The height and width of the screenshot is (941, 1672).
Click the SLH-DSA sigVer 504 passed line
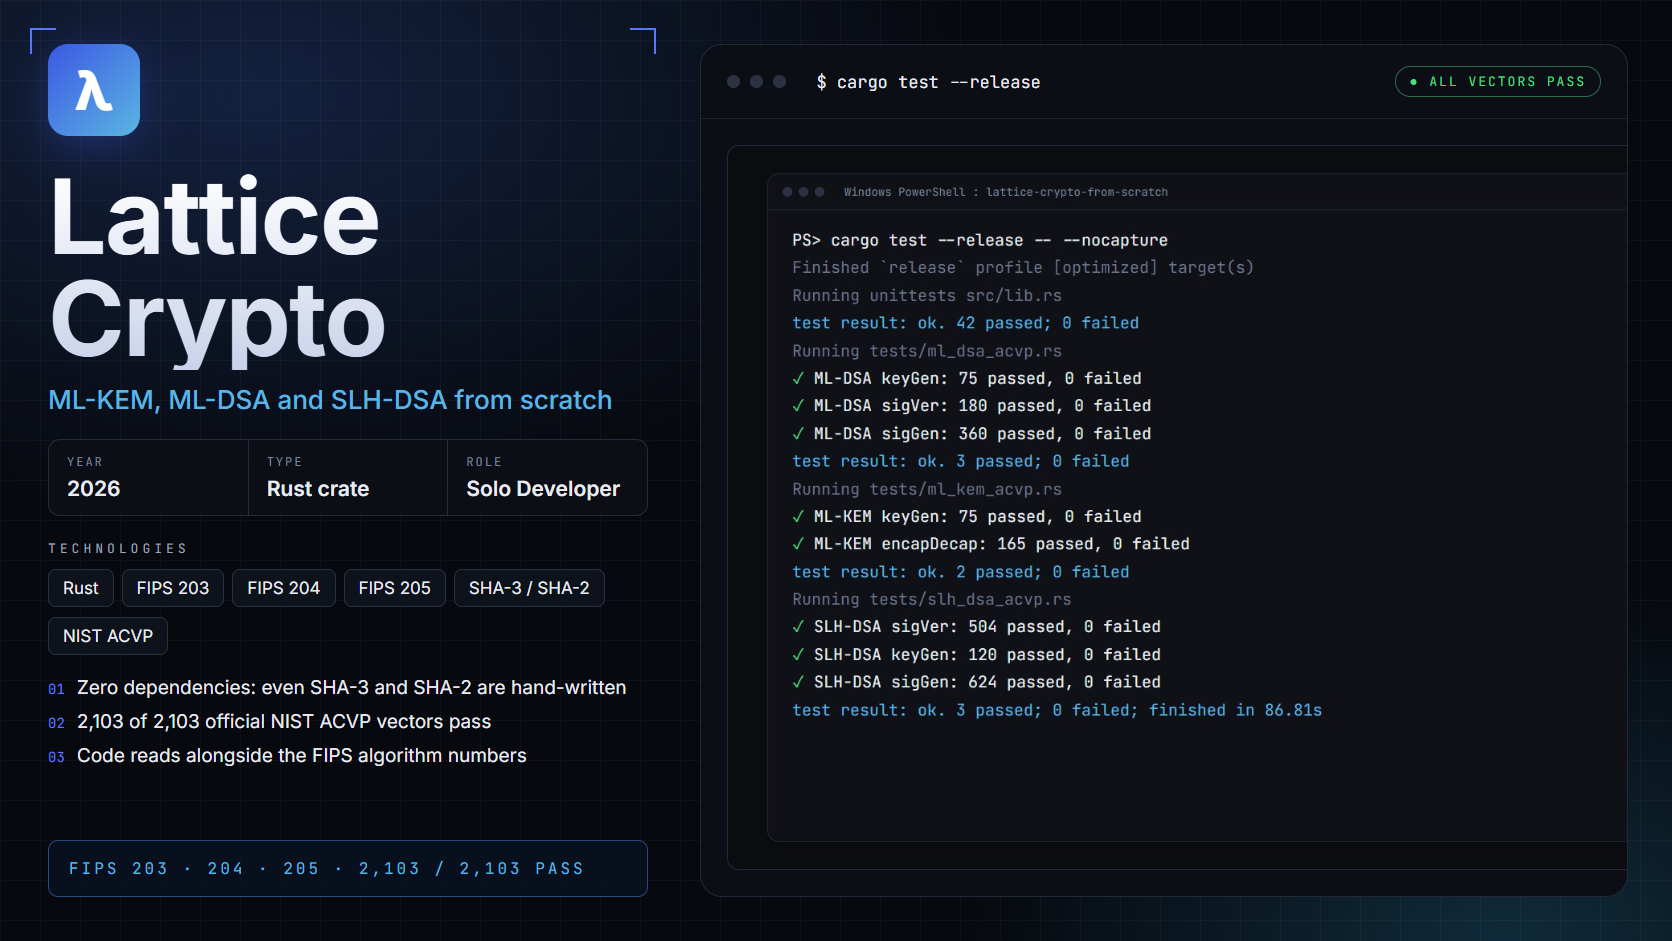(977, 627)
